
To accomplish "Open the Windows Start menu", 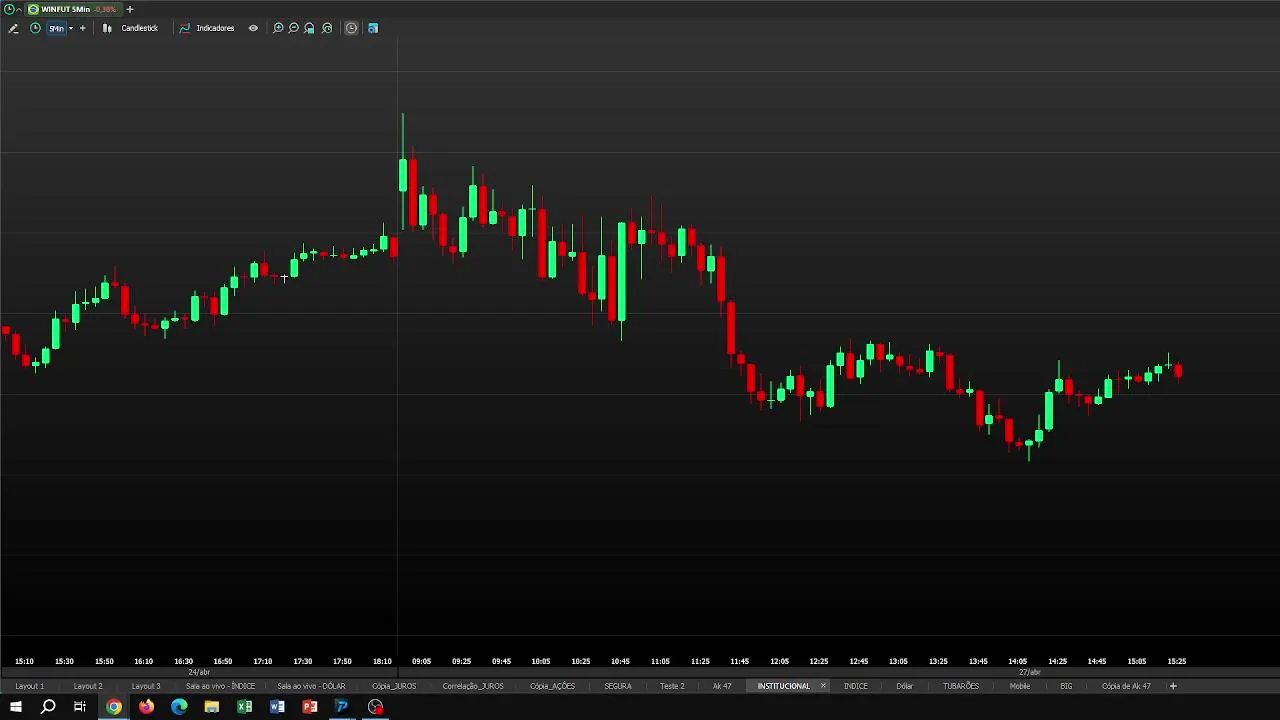I will pos(15,707).
